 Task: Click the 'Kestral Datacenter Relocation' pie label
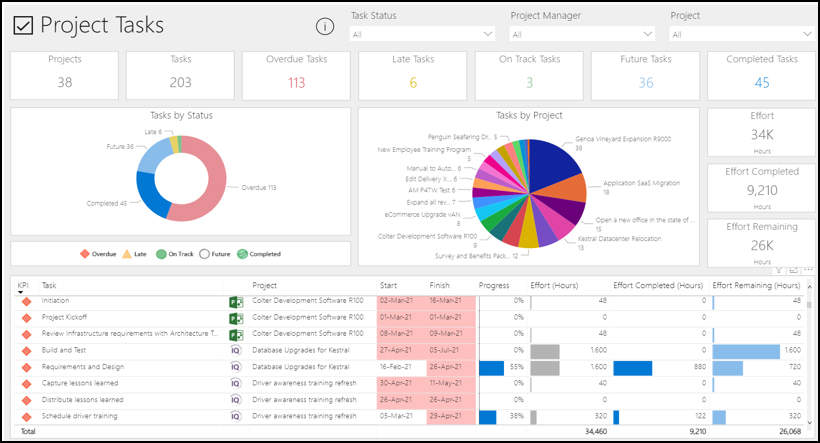coord(619,239)
